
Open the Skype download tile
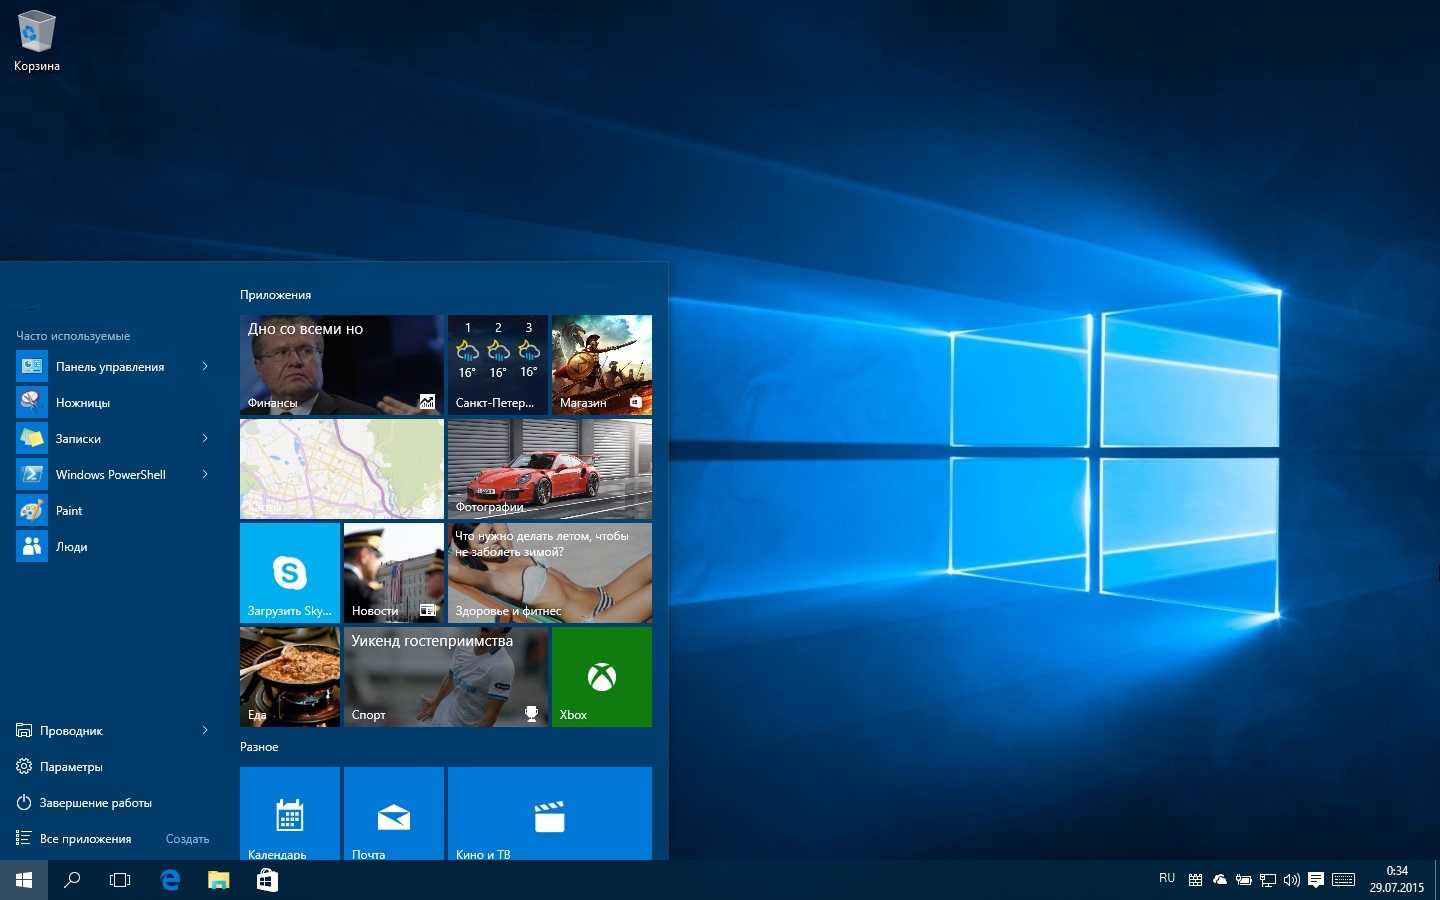pos(289,573)
